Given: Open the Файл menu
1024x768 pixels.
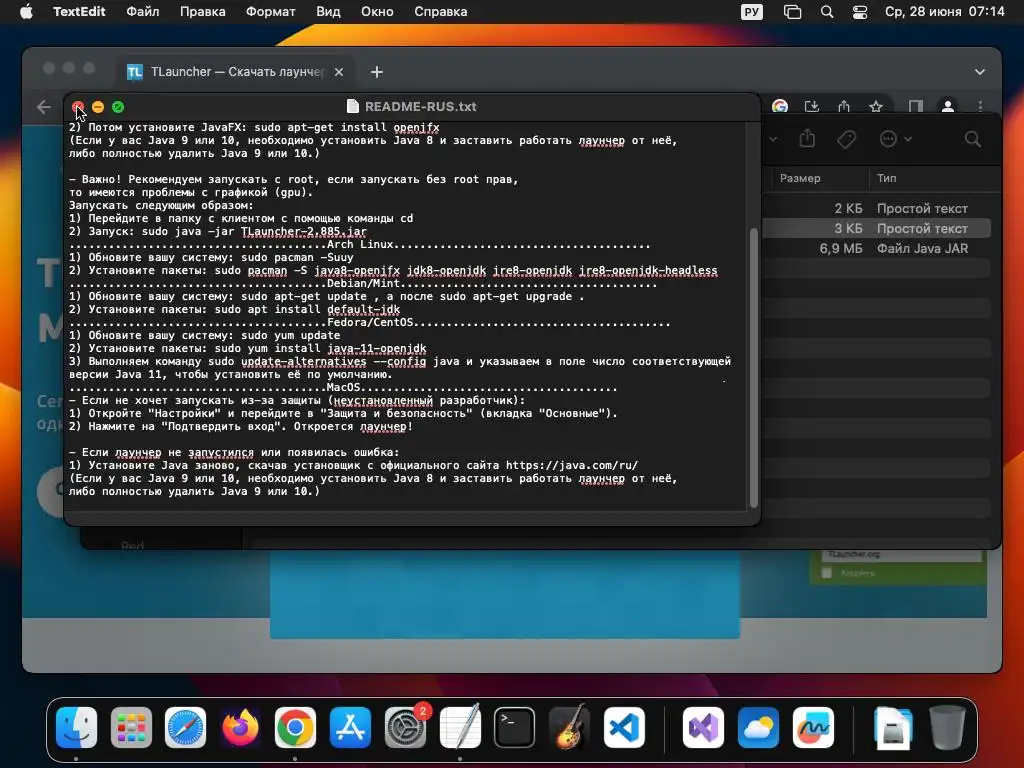Looking at the screenshot, I should pyautogui.click(x=142, y=12).
